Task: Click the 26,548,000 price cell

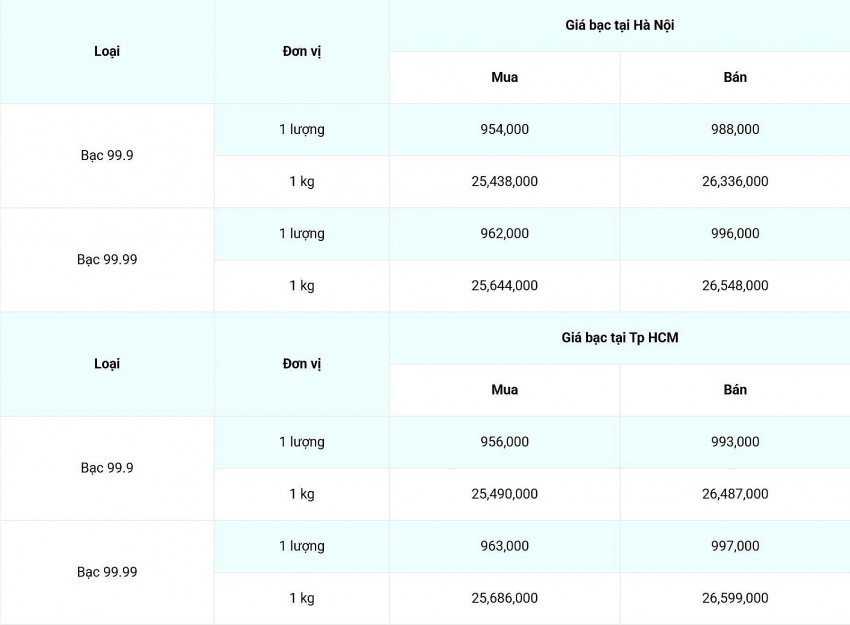Action: tap(735, 285)
